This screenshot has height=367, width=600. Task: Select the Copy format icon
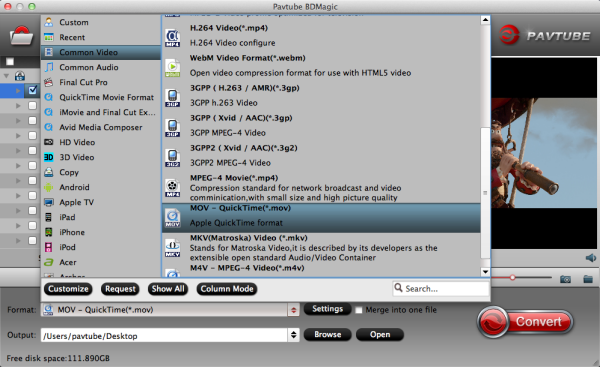pyautogui.click(x=49, y=172)
